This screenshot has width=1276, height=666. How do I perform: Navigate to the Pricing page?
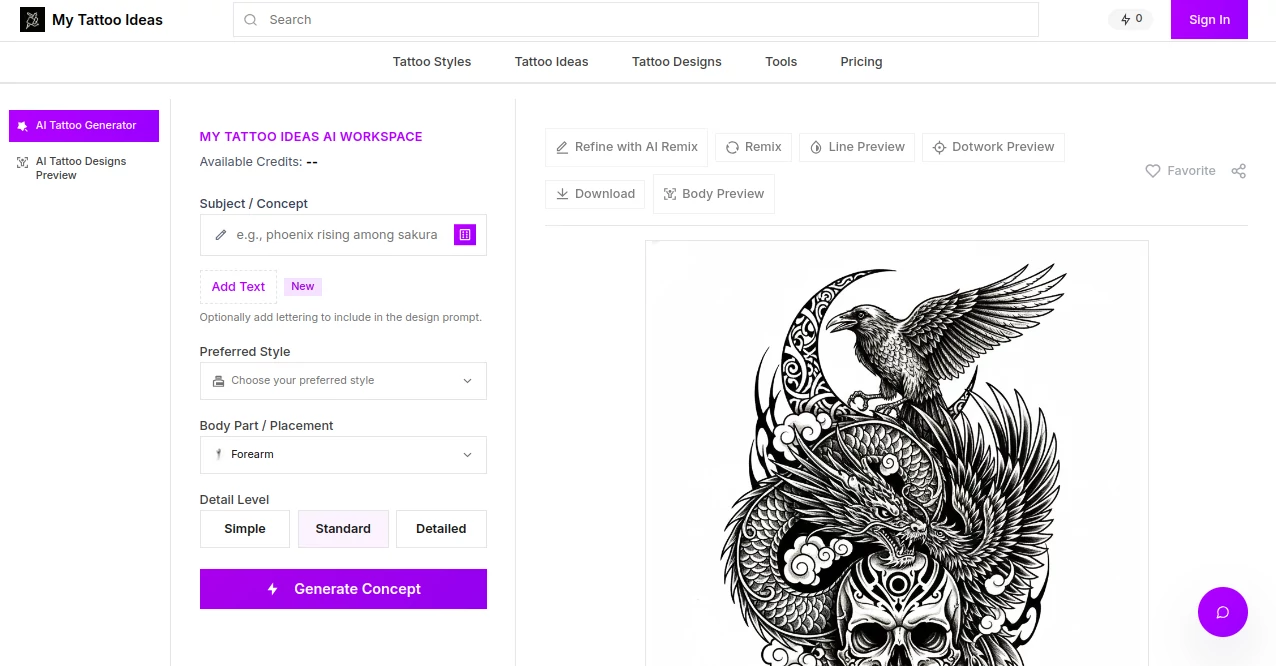tap(861, 61)
